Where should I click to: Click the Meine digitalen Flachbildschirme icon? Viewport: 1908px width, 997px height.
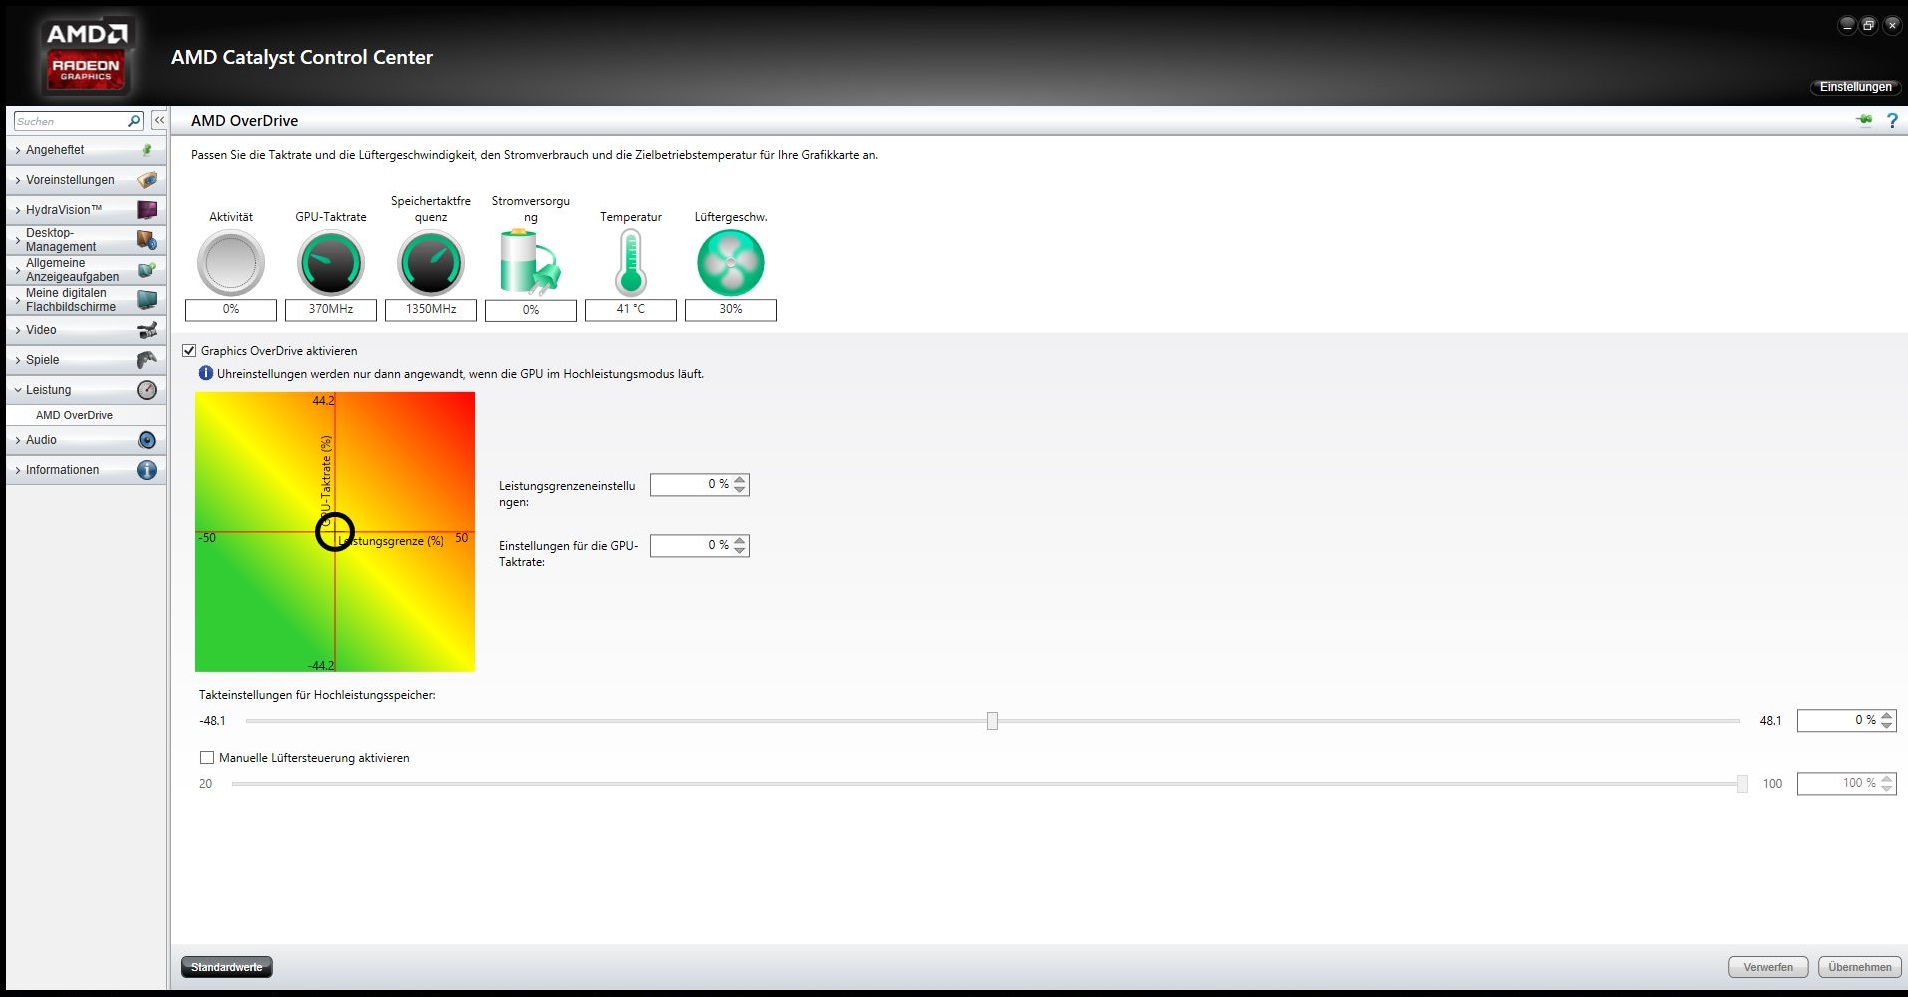[147, 300]
